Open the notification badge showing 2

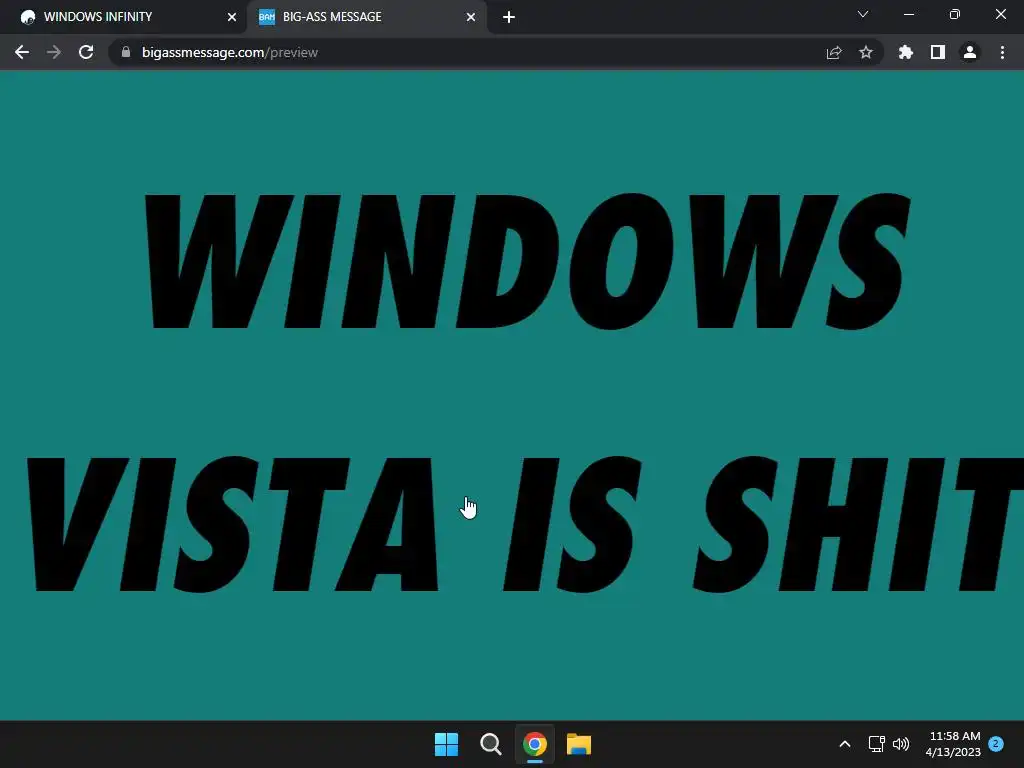click(996, 744)
